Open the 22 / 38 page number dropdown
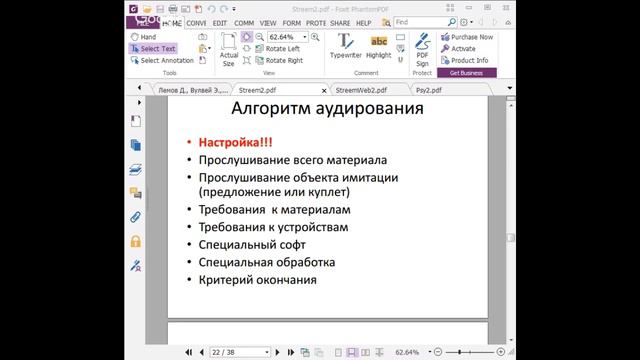This screenshot has height=360, width=640. click(x=267, y=352)
